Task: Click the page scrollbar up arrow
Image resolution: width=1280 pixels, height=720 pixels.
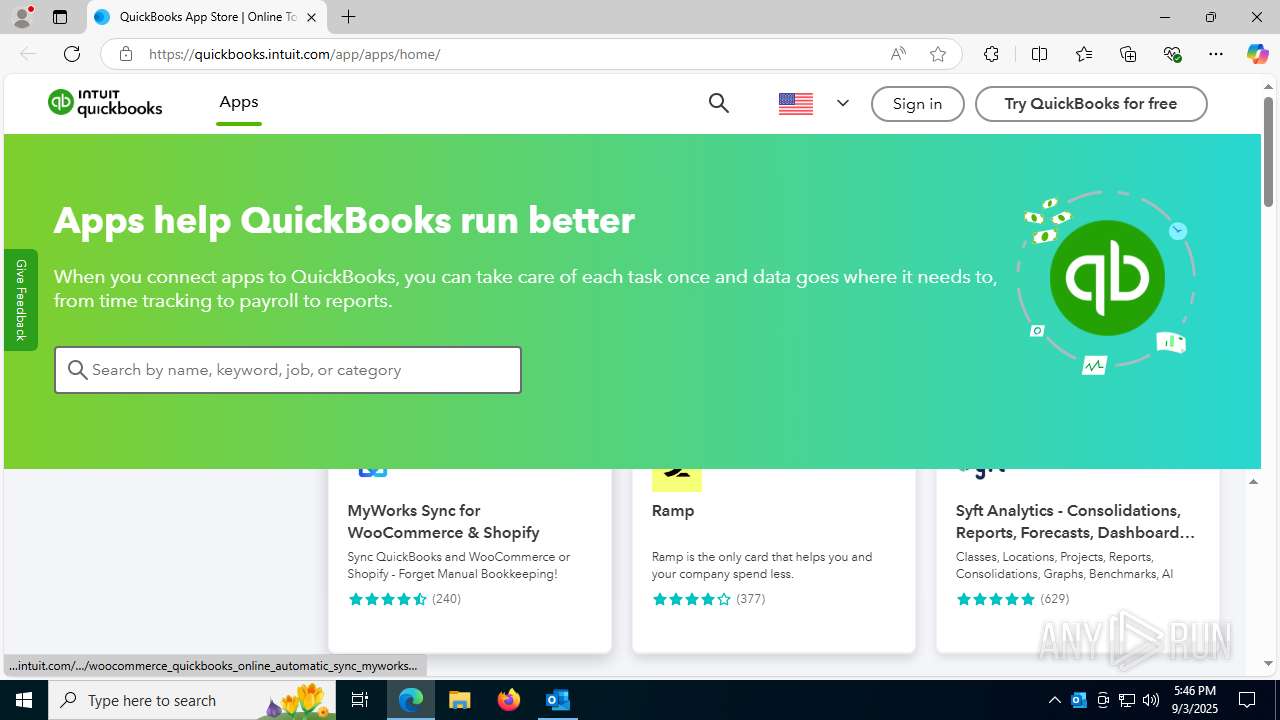Action: (1268, 86)
